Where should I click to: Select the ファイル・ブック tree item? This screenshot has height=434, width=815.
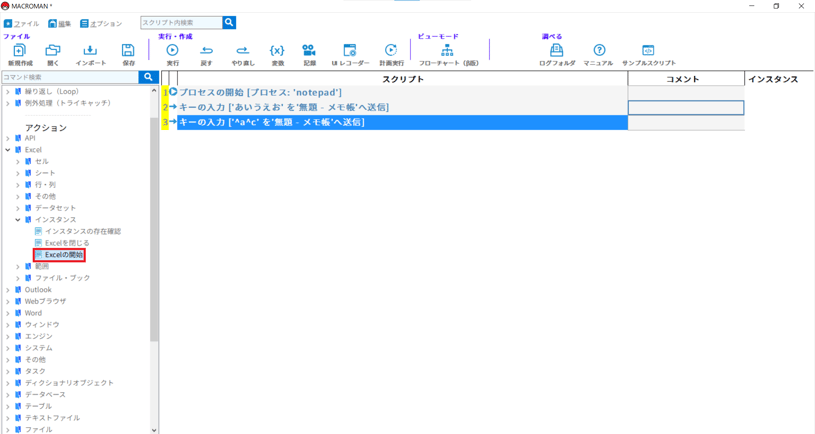tap(62, 278)
